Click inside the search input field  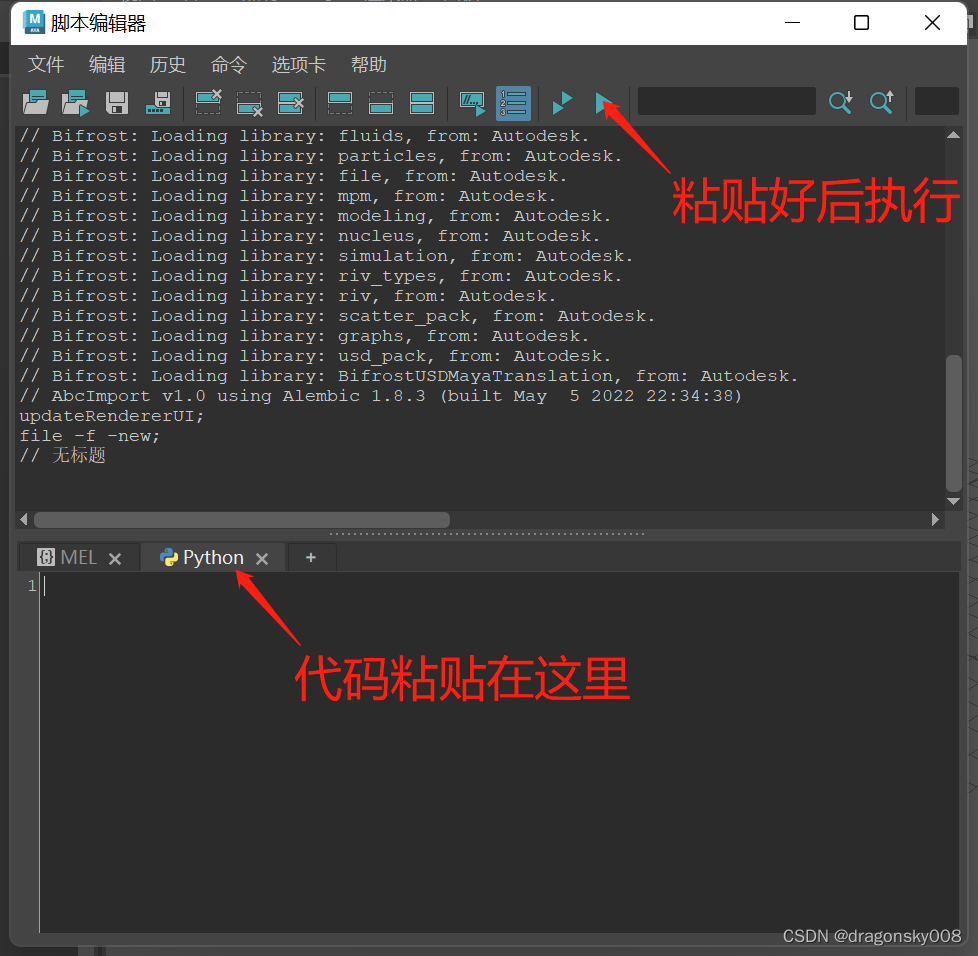pos(726,101)
